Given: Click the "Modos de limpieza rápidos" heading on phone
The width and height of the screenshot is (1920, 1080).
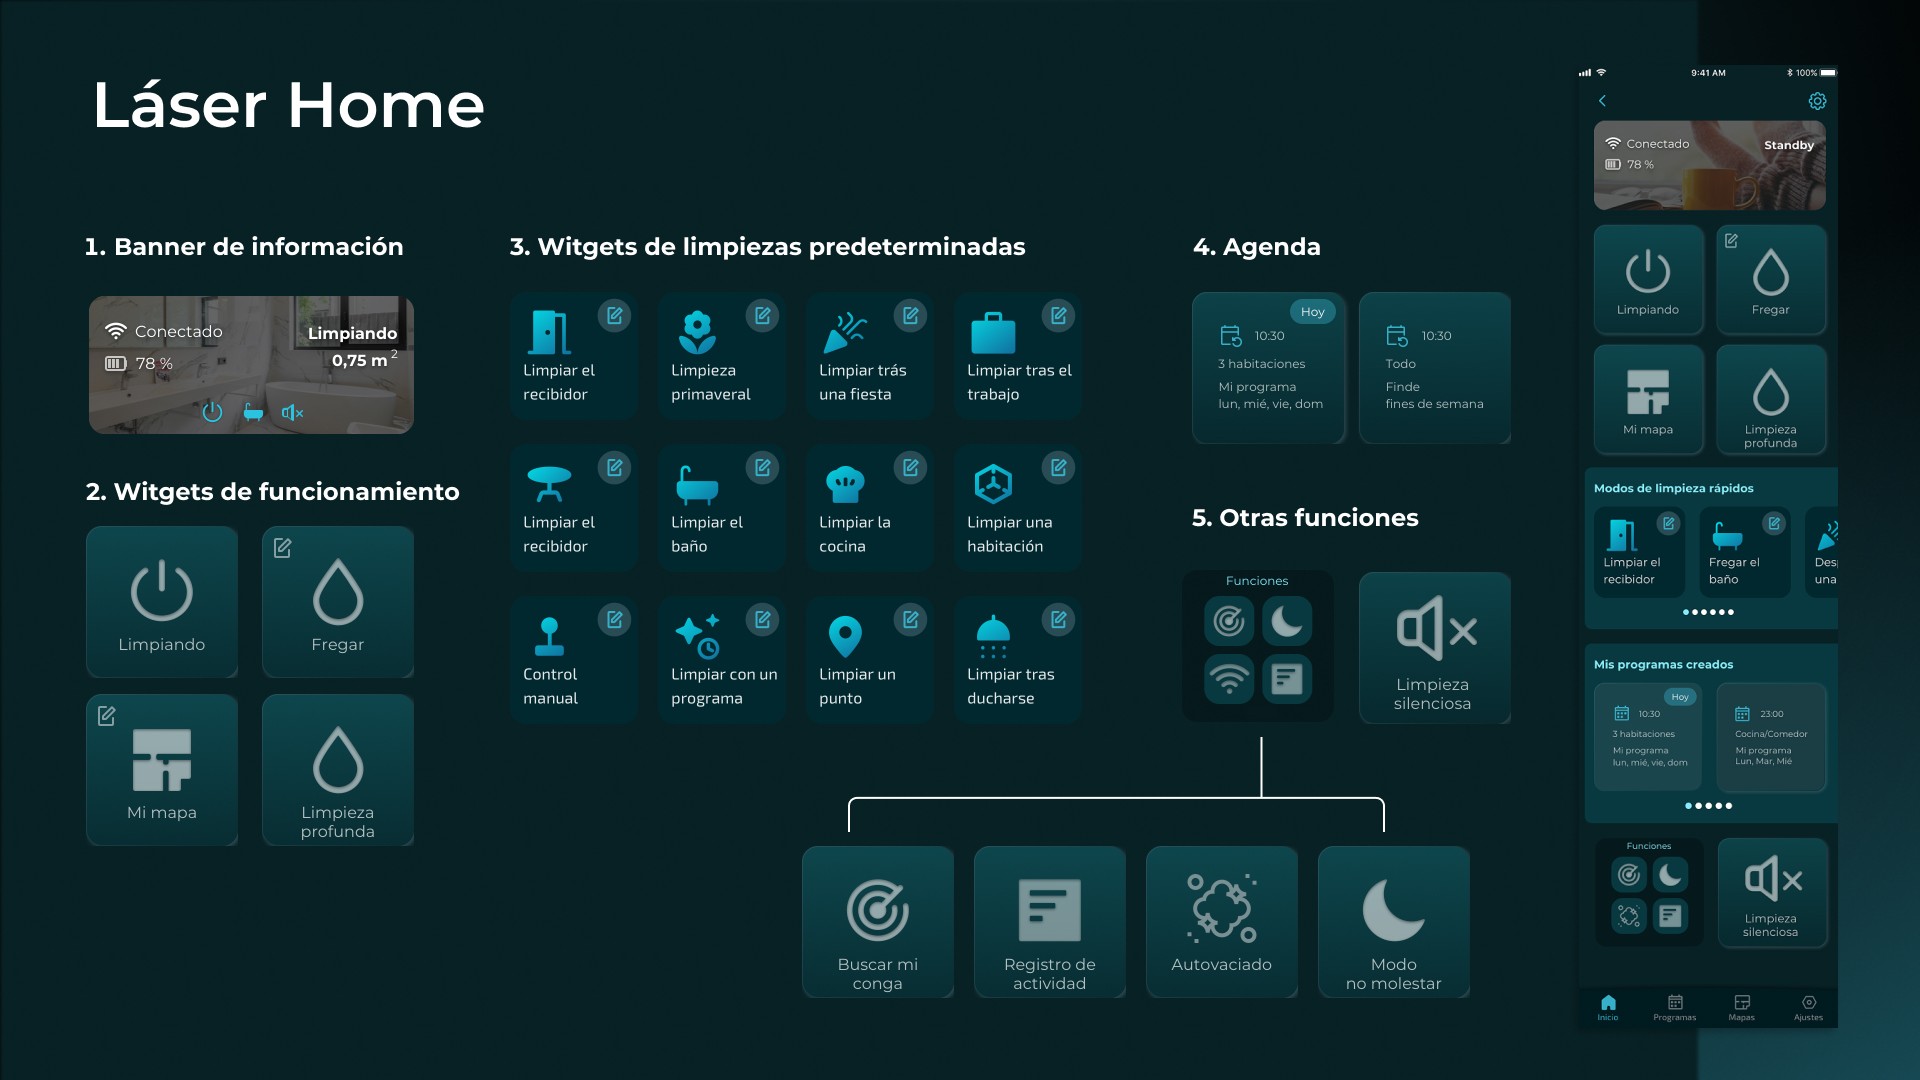Looking at the screenshot, I should tap(1674, 488).
